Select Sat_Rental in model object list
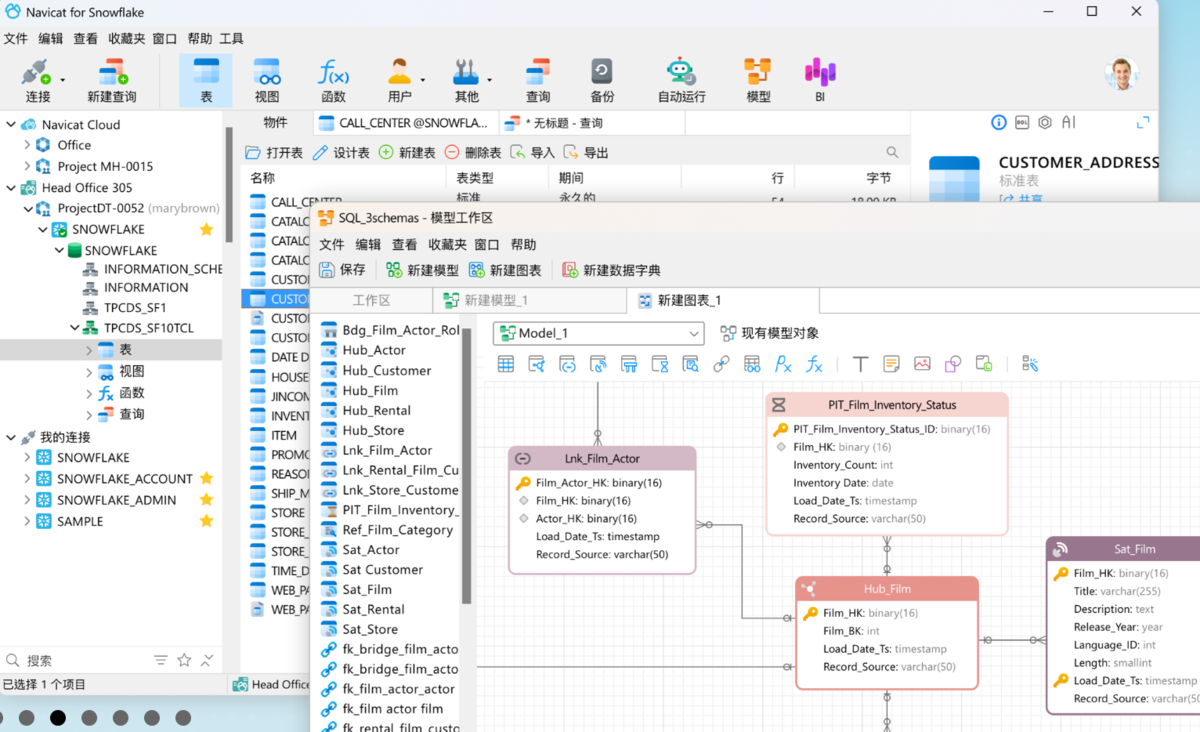Viewport: 1200px width, 732px height. 372,609
